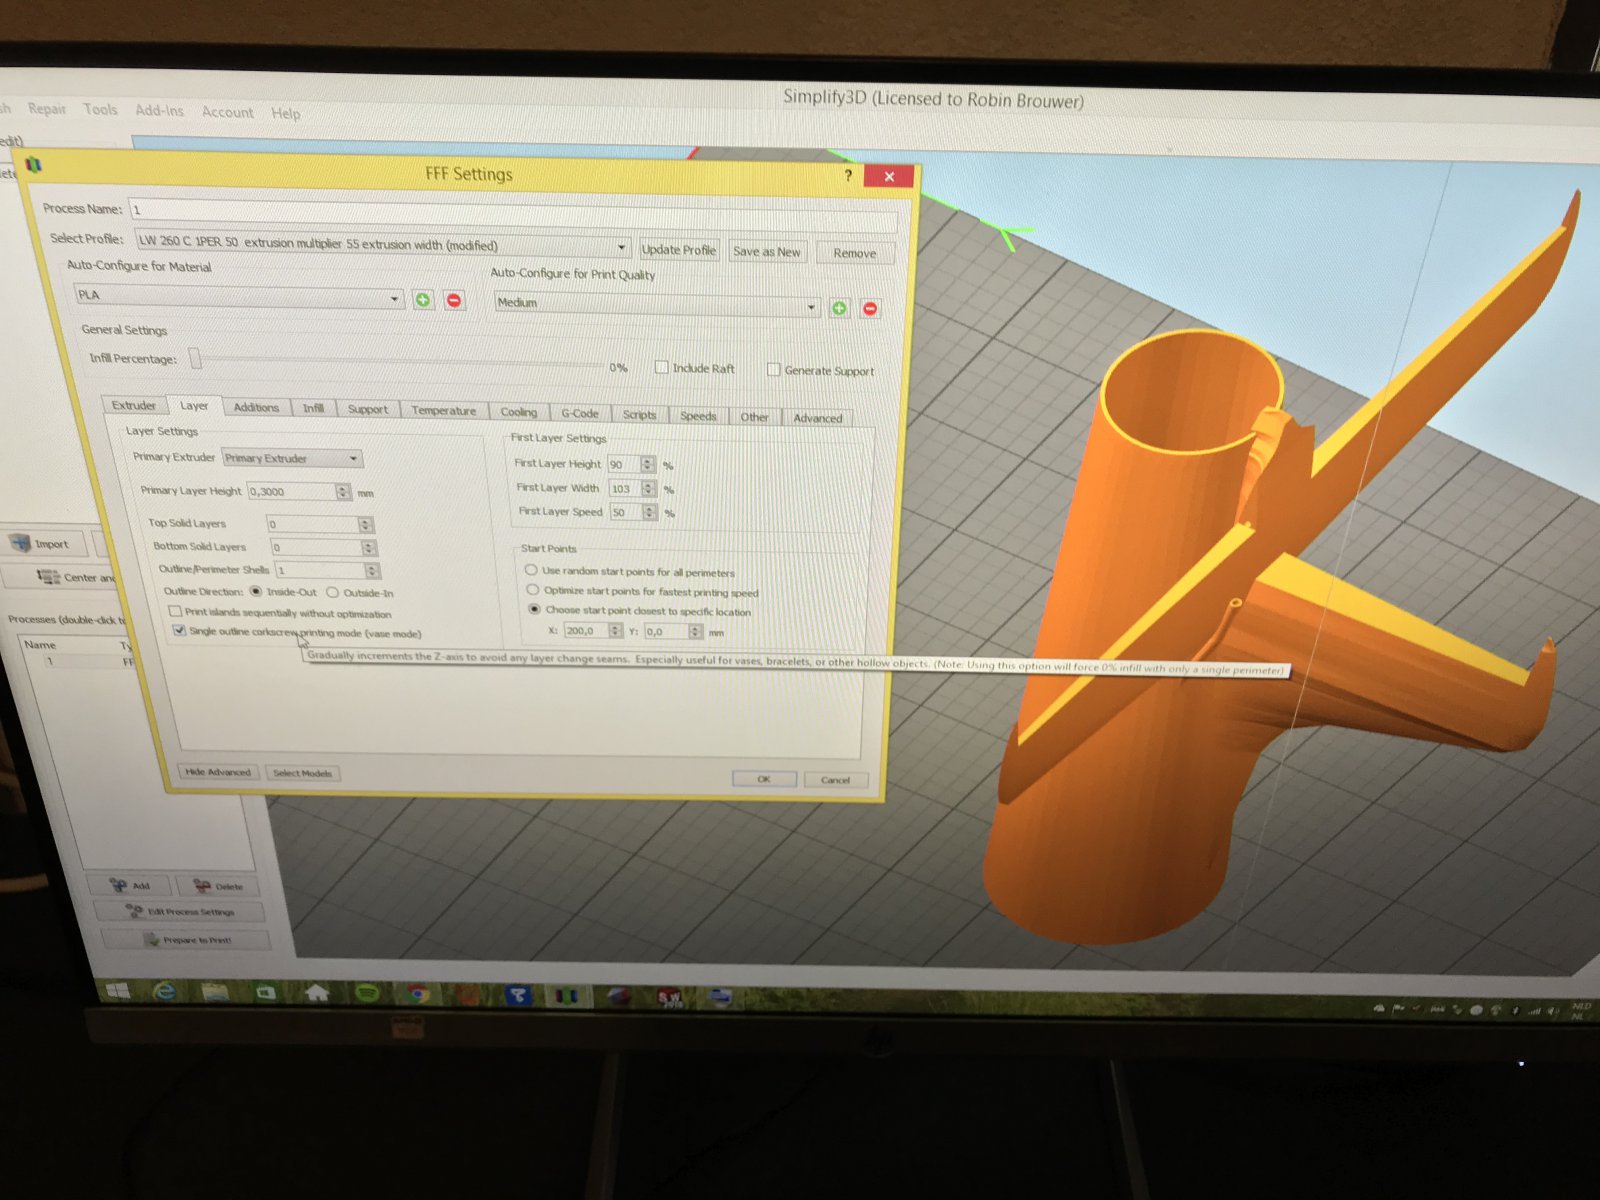
Task: Click Delete process button in main window
Action: 218,886
